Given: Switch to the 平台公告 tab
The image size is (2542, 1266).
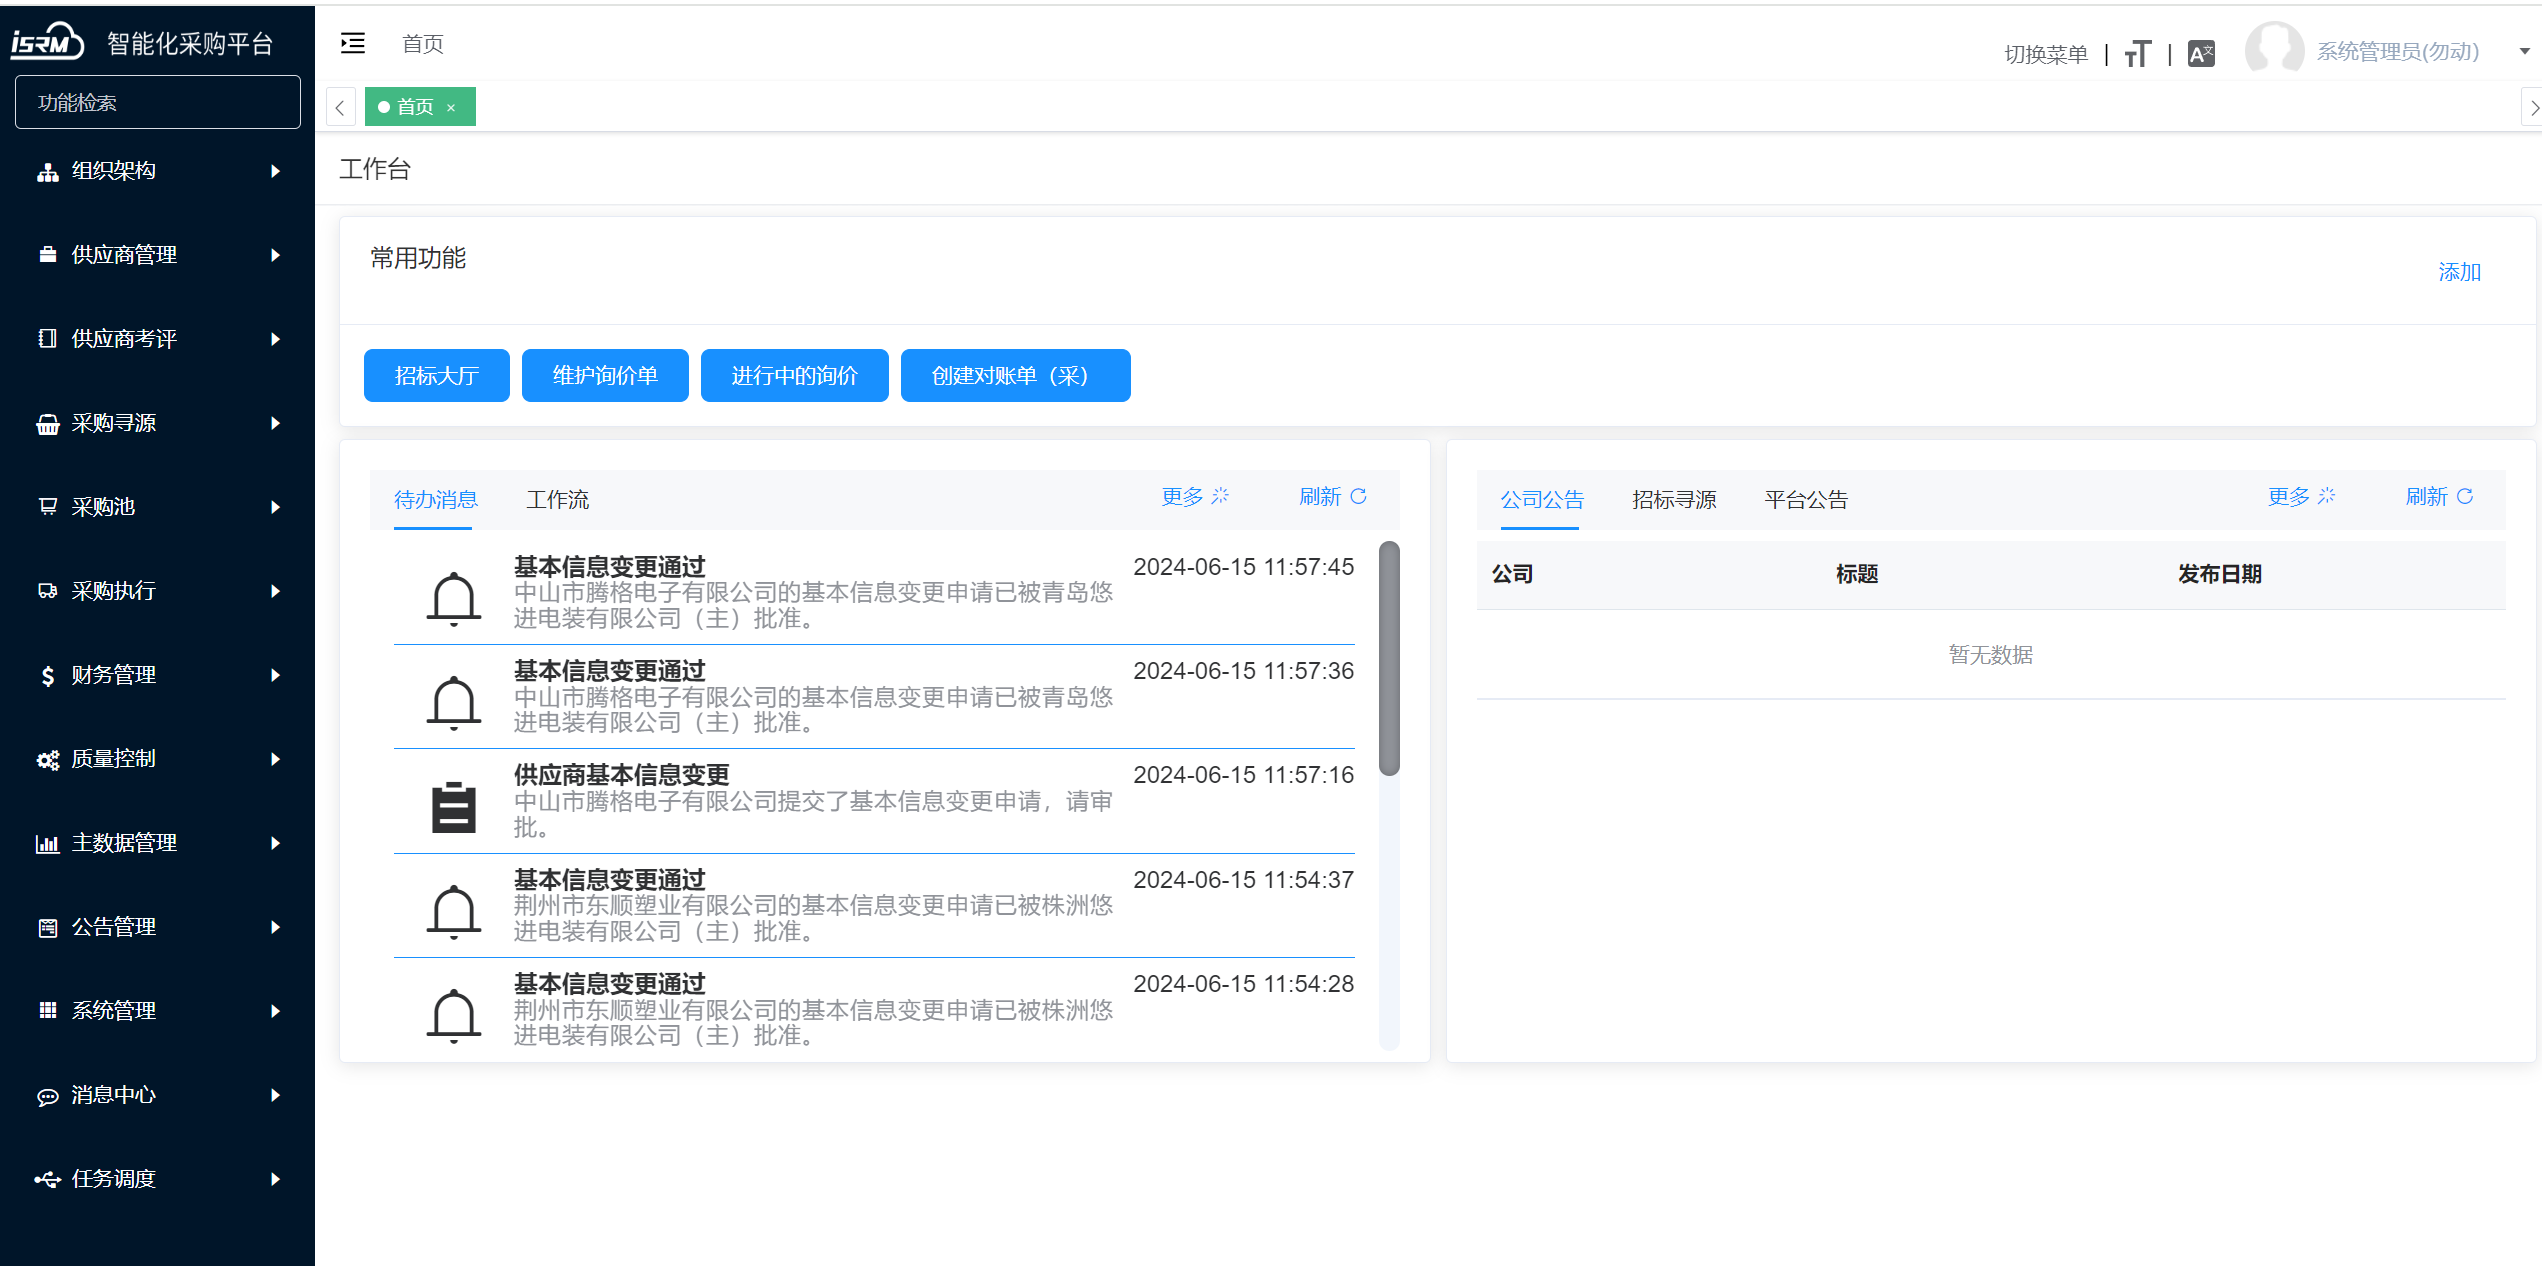Looking at the screenshot, I should coord(1806,499).
